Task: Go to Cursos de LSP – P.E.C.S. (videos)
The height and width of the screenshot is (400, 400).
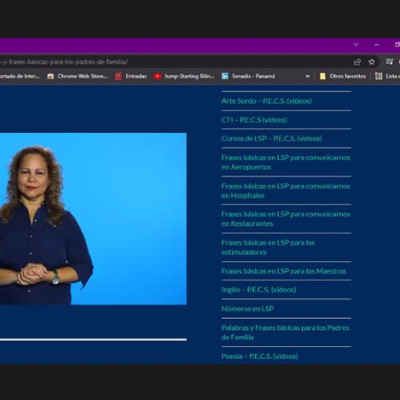Action: pyautogui.click(x=272, y=138)
